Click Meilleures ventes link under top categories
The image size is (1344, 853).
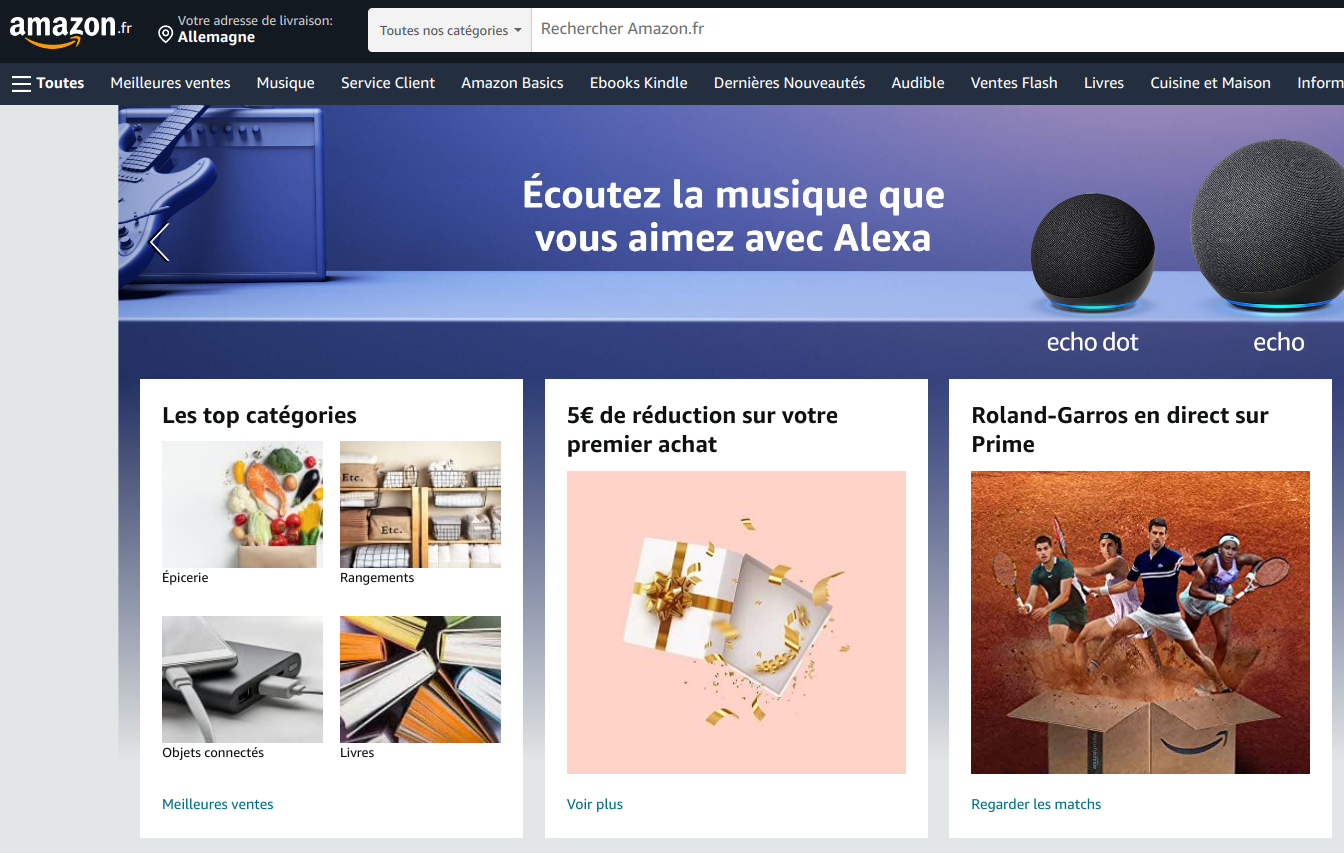click(x=218, y=804)
